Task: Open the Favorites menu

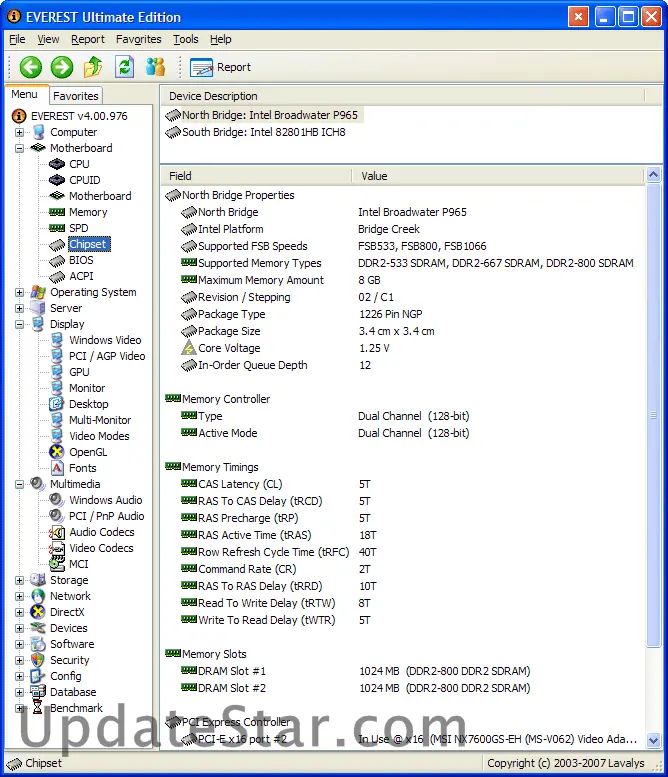Action: click(x=138, y=39)
